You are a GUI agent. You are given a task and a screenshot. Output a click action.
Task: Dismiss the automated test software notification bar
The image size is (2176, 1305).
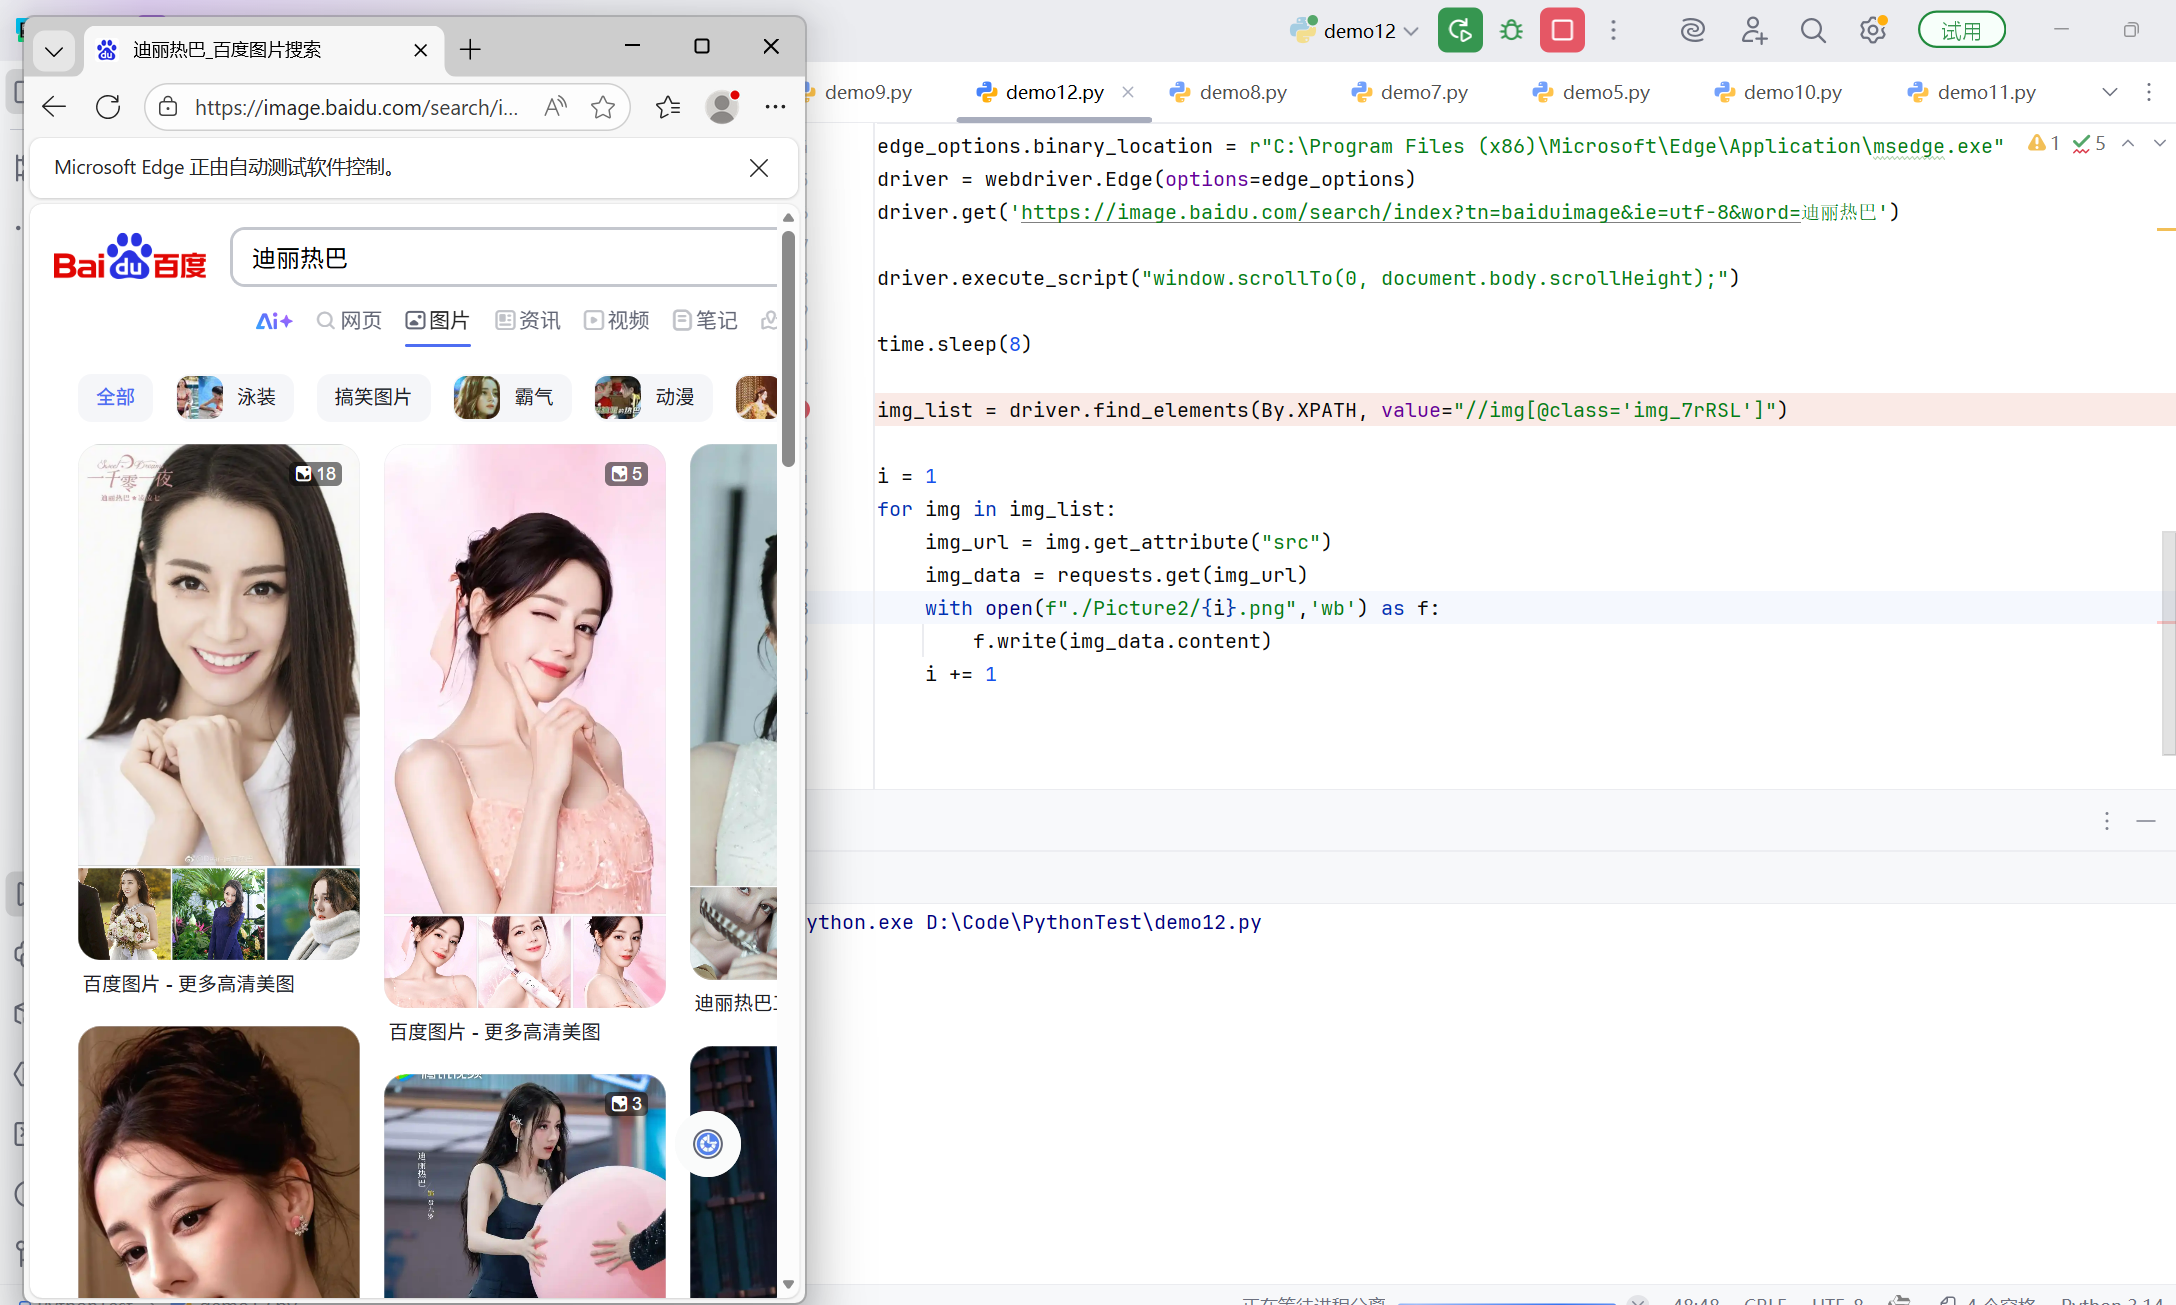759,168
